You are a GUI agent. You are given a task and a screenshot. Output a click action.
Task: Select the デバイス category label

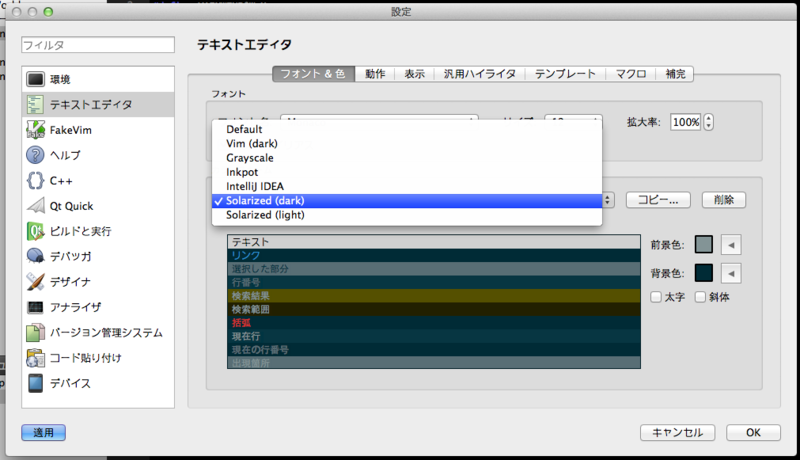[x=70, y=383]
